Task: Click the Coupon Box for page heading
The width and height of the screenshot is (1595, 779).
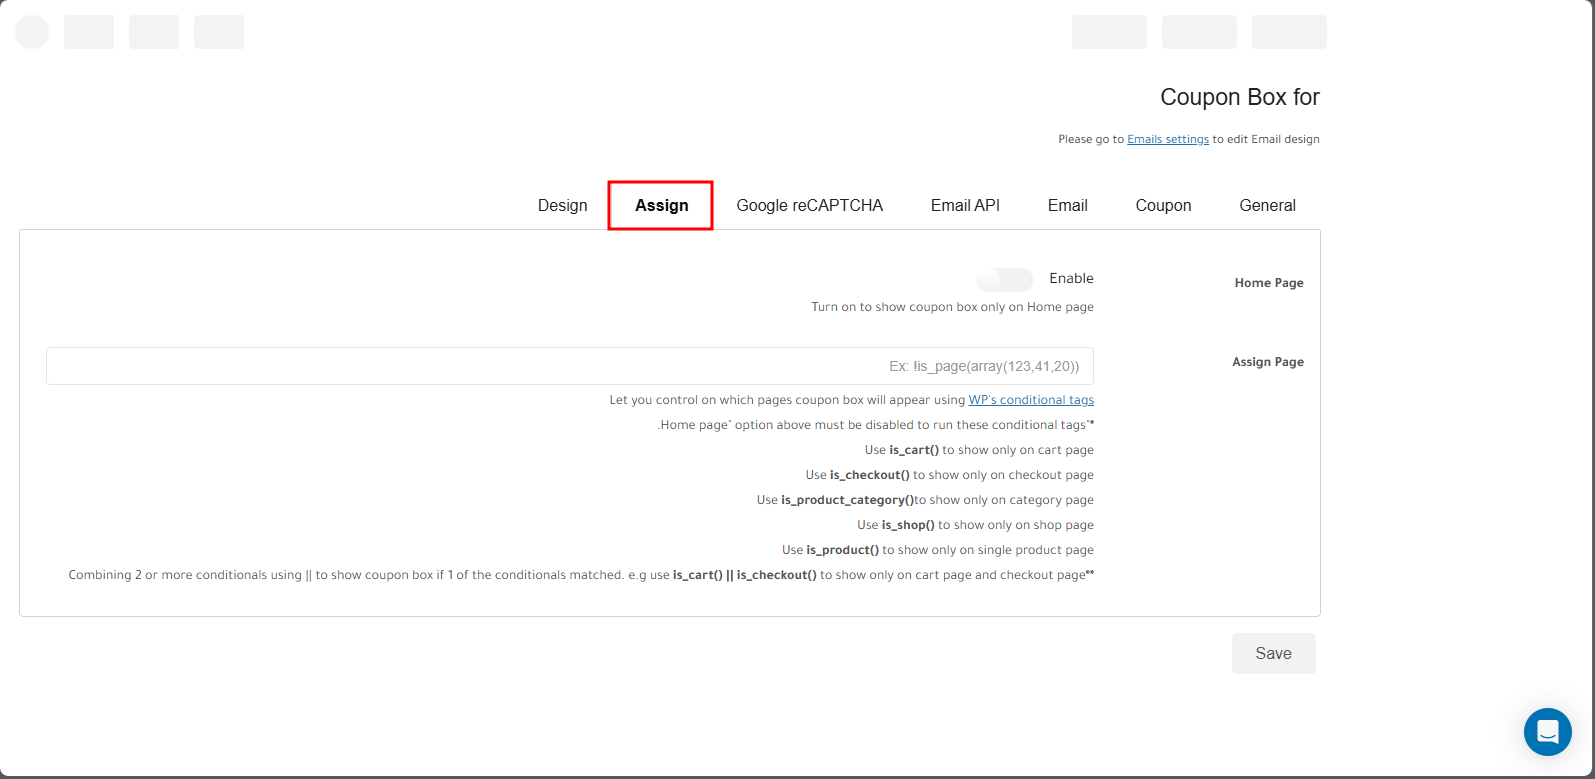Action: [1239, 97]
